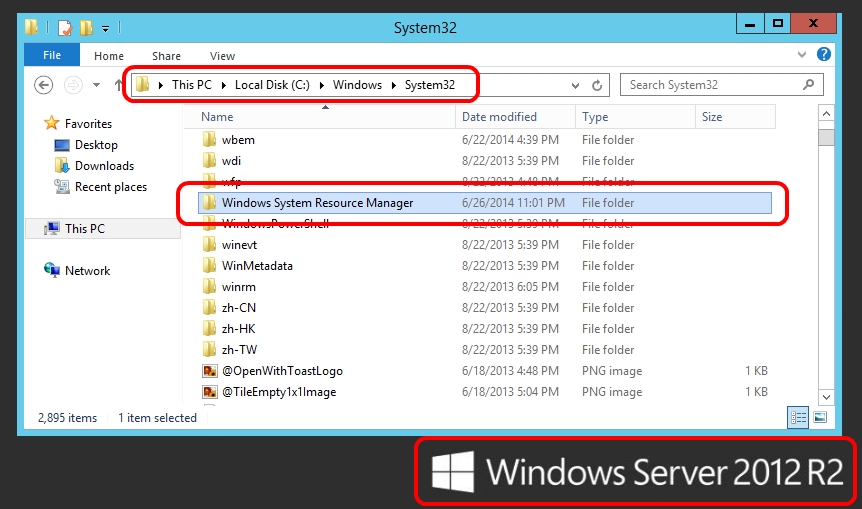Click the scroll down arrow
The width and height of the screenshot is (862, 509).
[826, 397]
